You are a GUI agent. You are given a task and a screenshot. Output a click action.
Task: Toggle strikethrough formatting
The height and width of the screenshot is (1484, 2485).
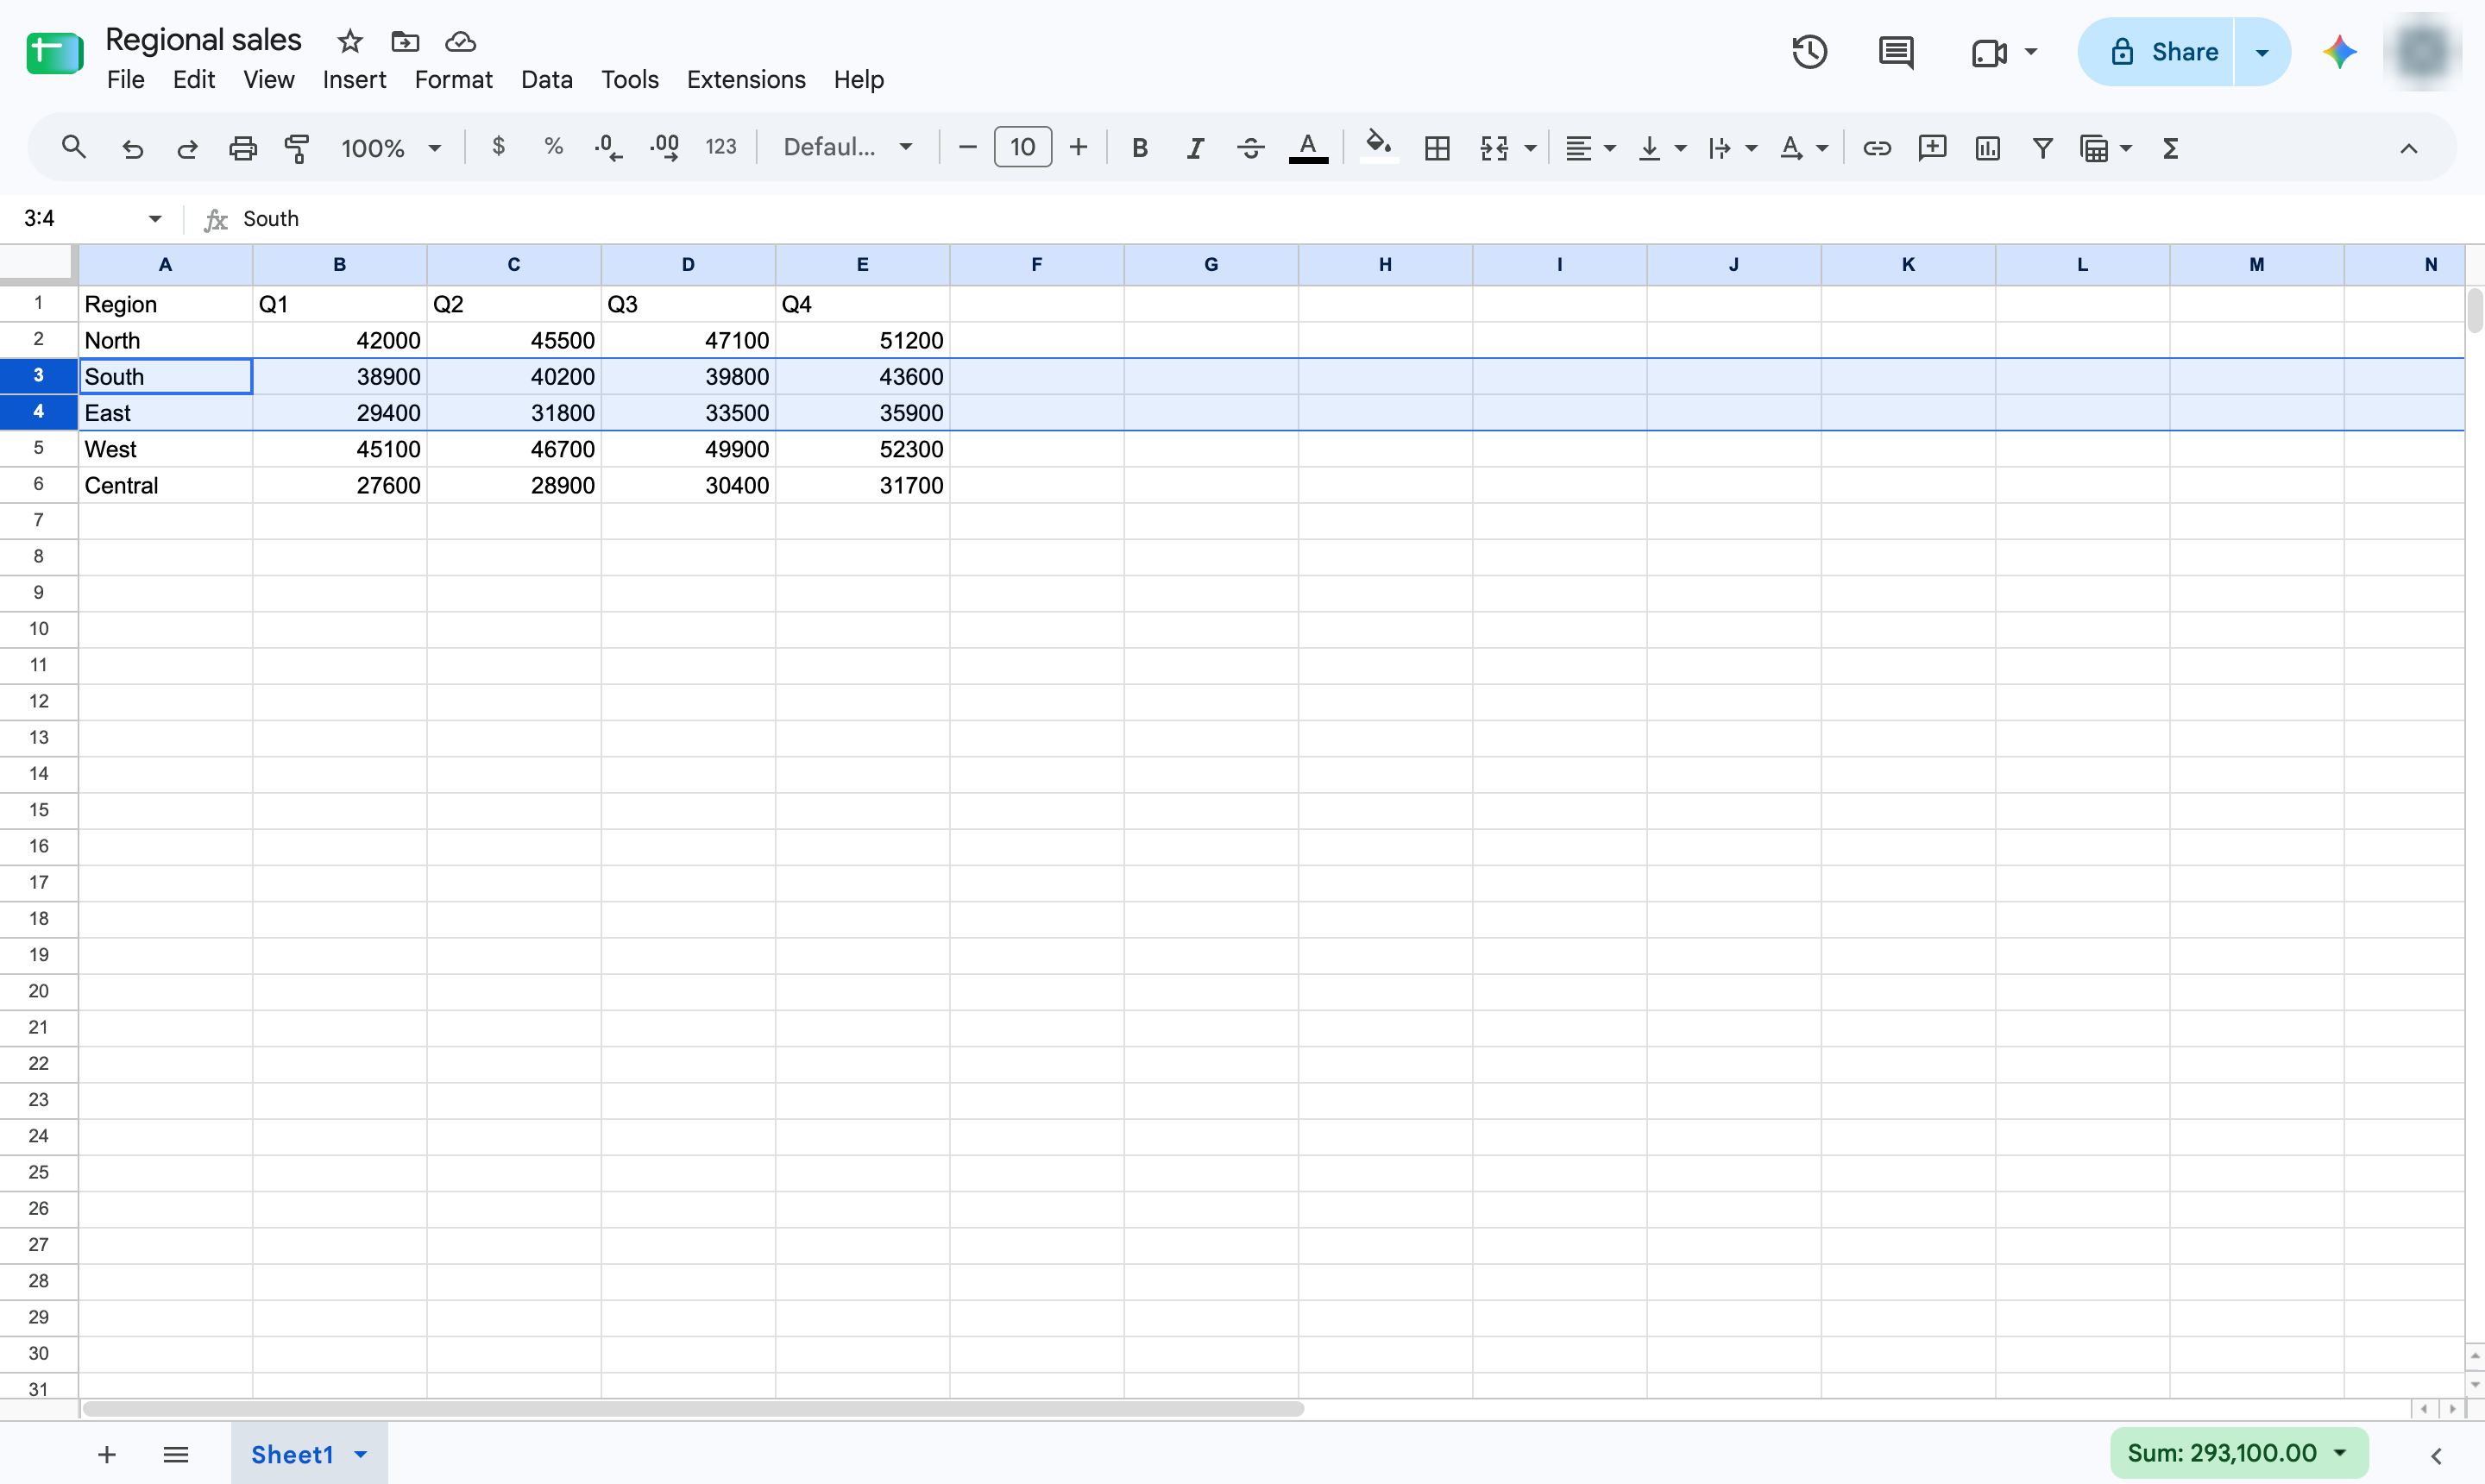(1250, 148)
